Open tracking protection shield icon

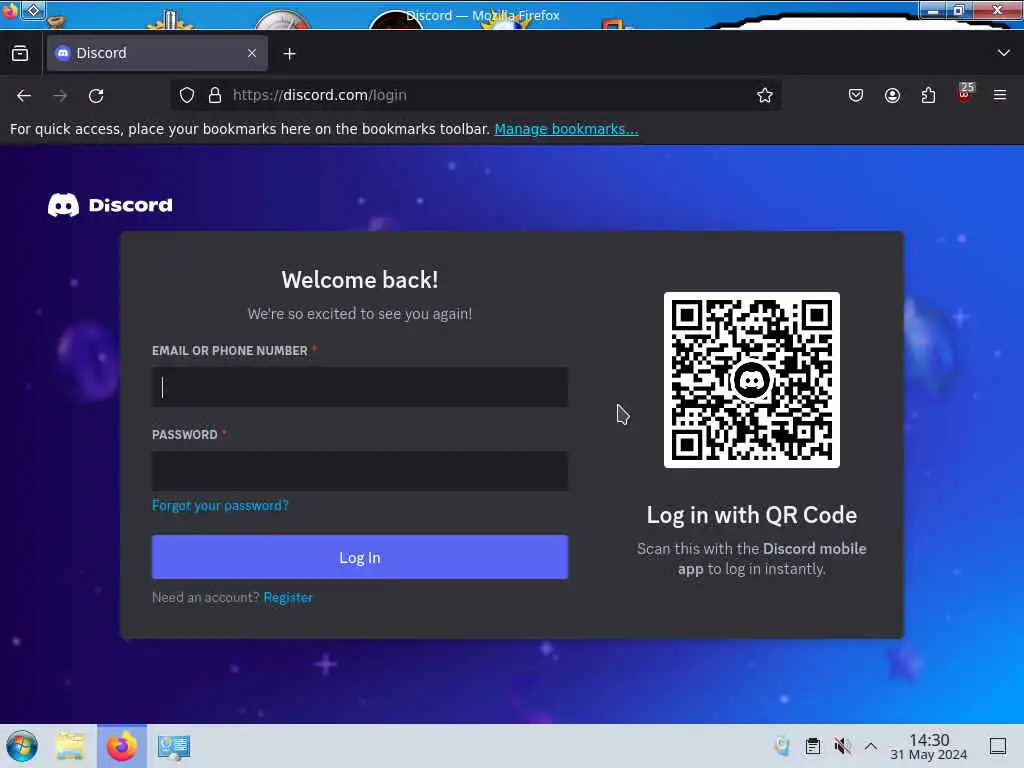pos(187,95)
